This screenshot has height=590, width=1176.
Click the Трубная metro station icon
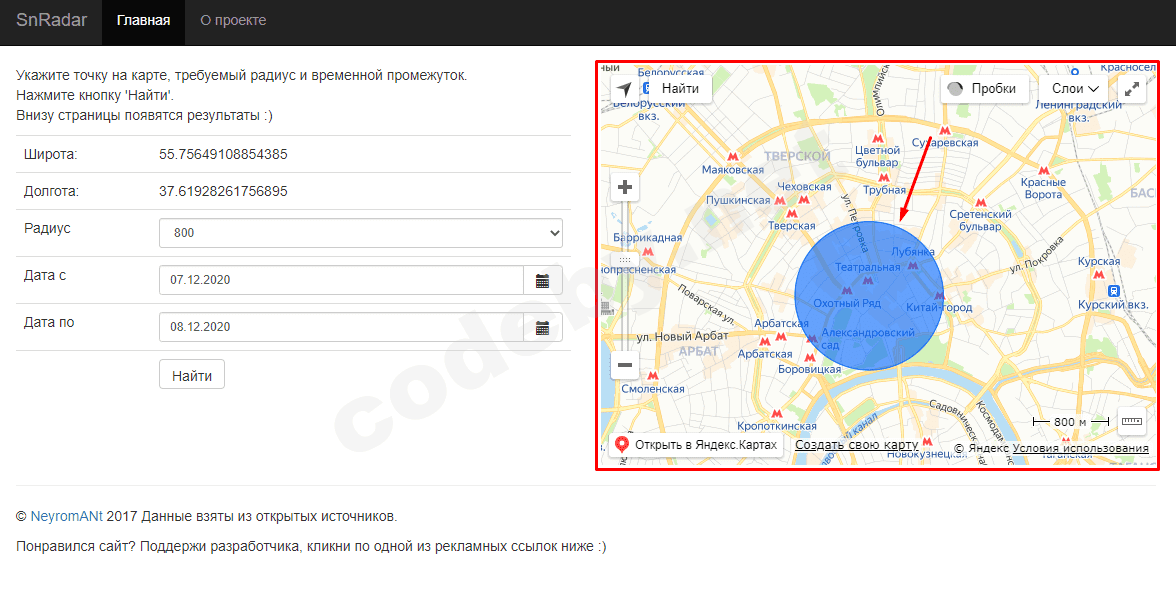point(884,178)
